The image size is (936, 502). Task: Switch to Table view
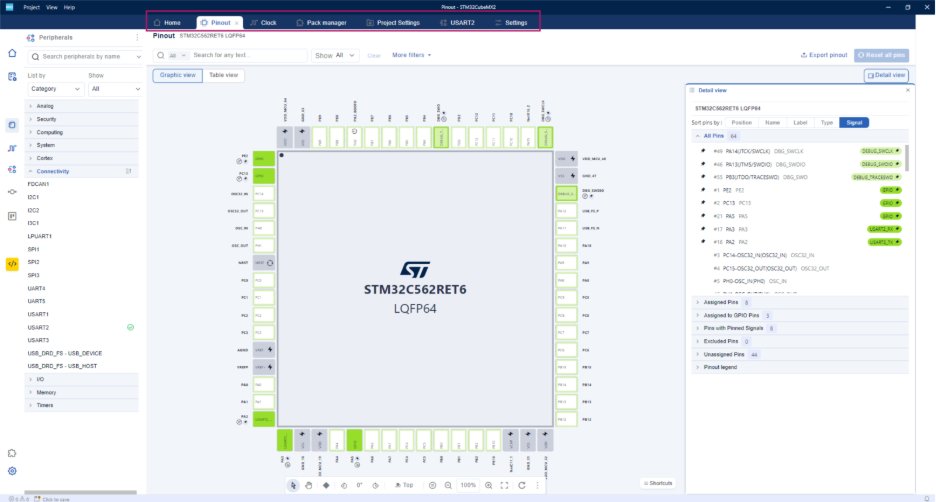point(224,75)
